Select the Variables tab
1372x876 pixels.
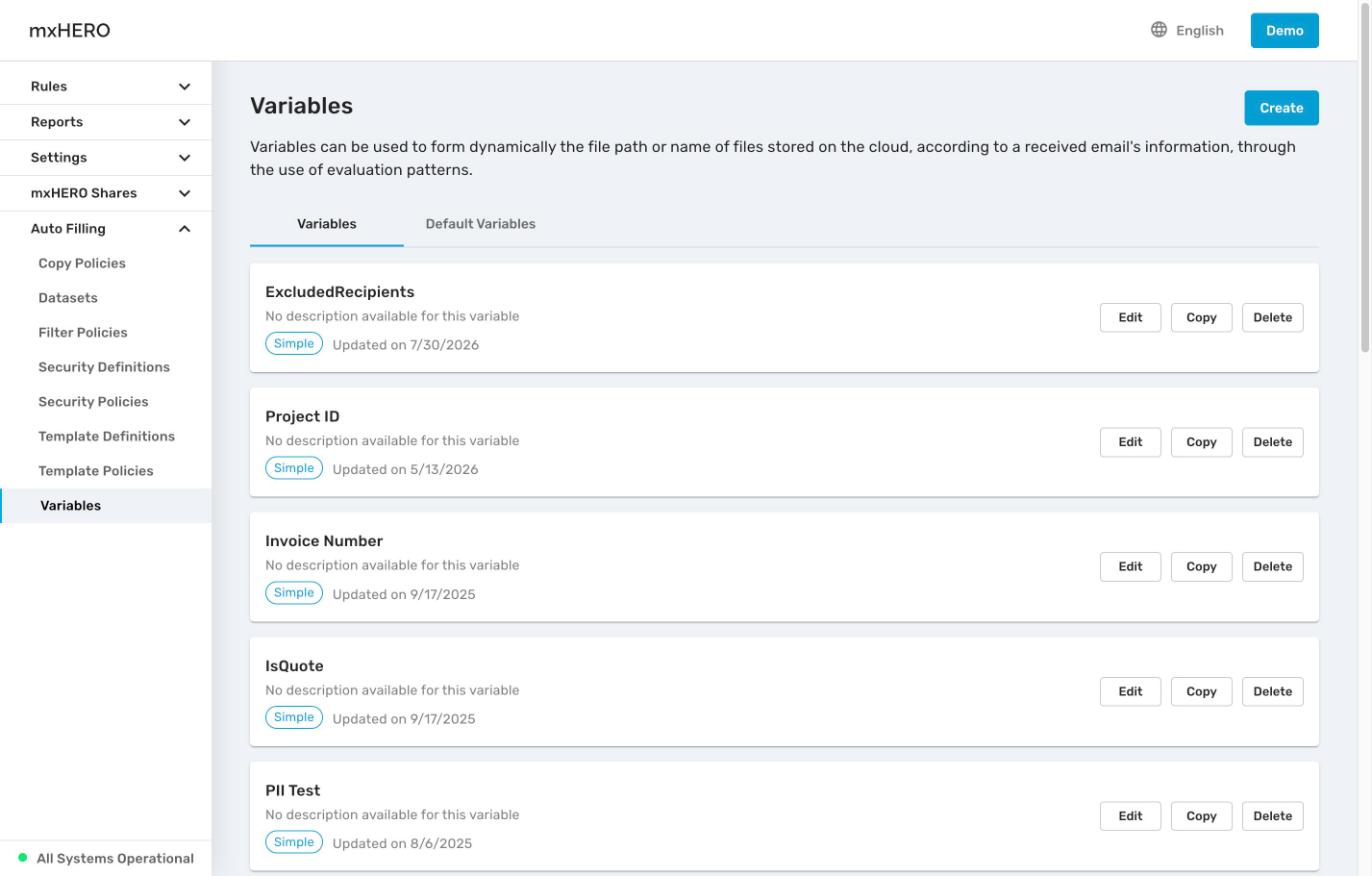[x=327, y=224]
